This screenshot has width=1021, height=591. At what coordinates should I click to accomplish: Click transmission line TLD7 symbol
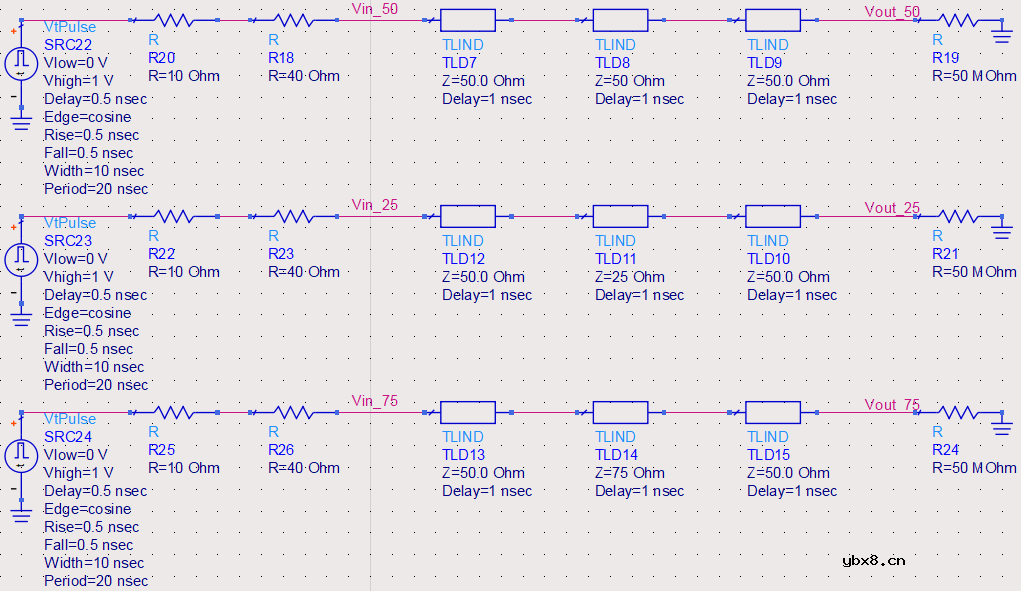[468, 19]
